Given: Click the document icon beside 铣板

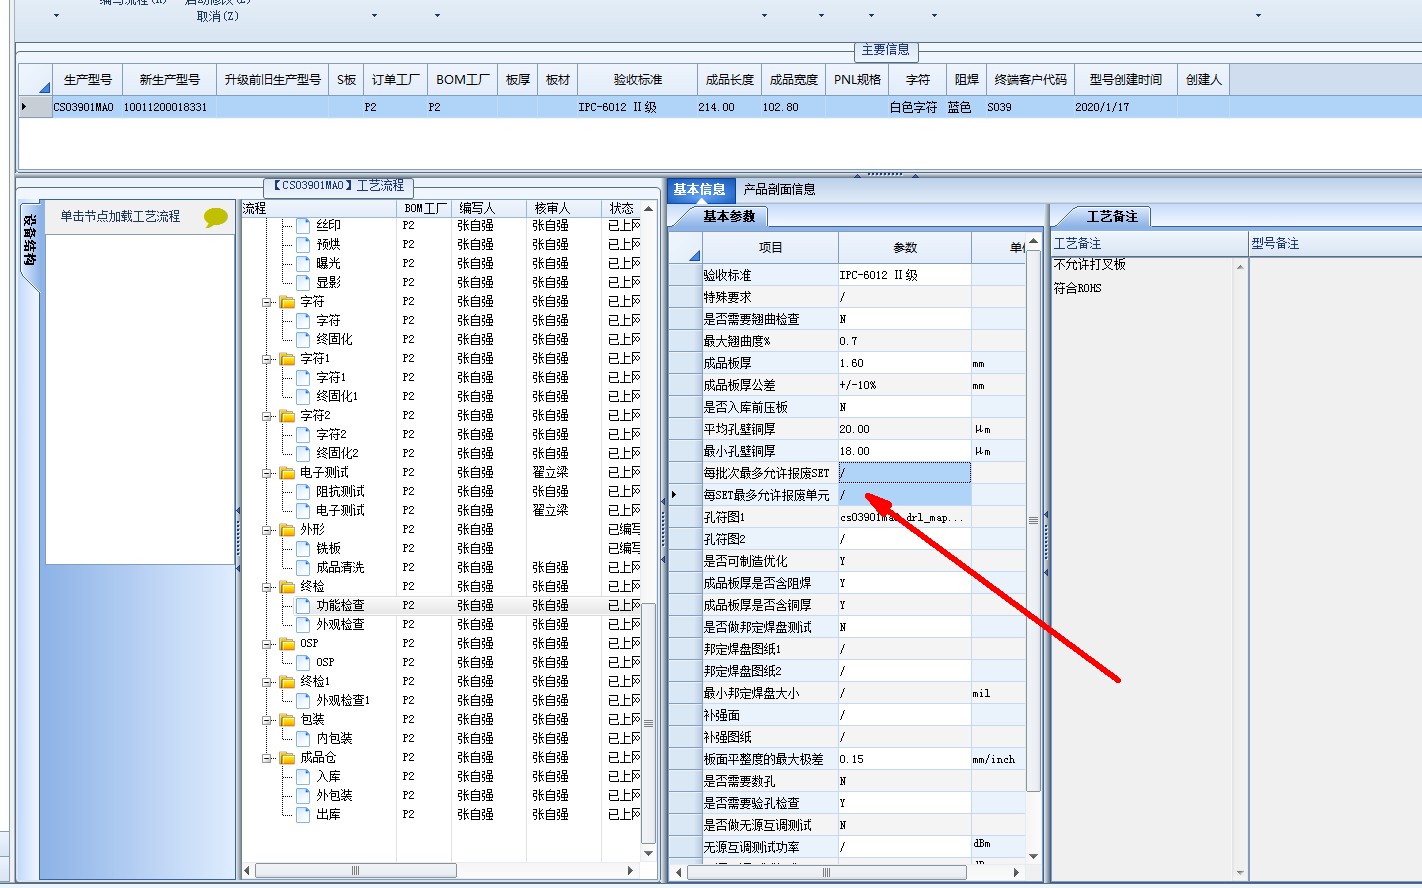Looking at the screenshot, I should point(303,549).
